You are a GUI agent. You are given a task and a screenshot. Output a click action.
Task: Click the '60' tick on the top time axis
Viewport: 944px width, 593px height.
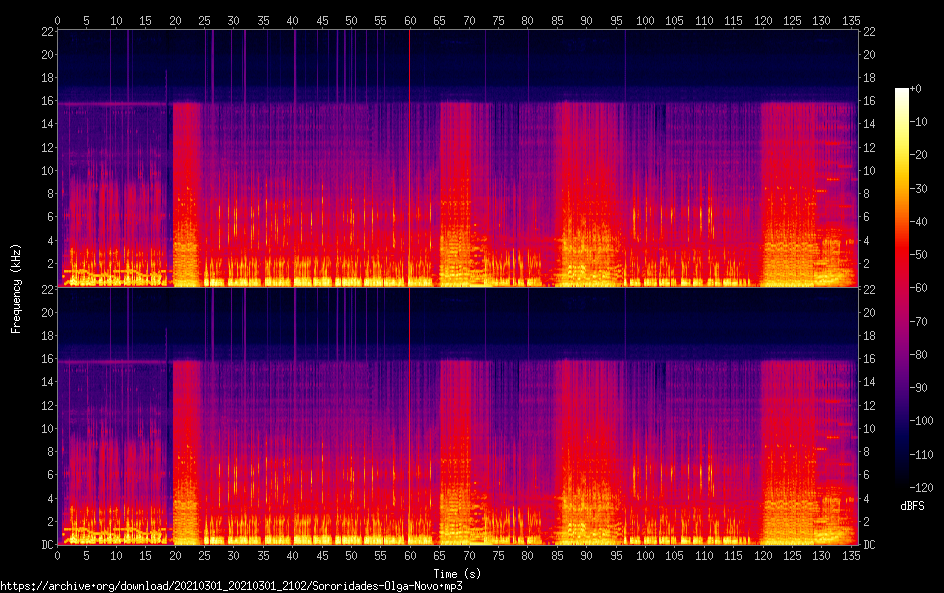(x=410, y=20)
